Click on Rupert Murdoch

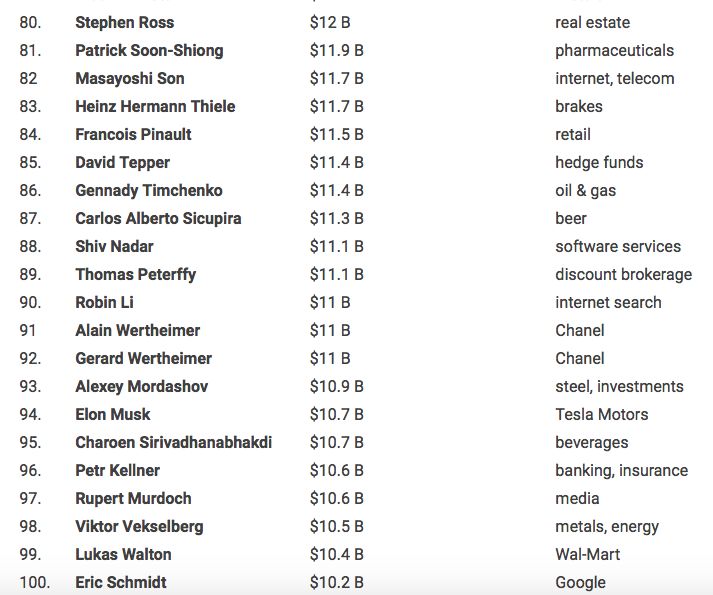pyautogui.click(x=133, y=498)
